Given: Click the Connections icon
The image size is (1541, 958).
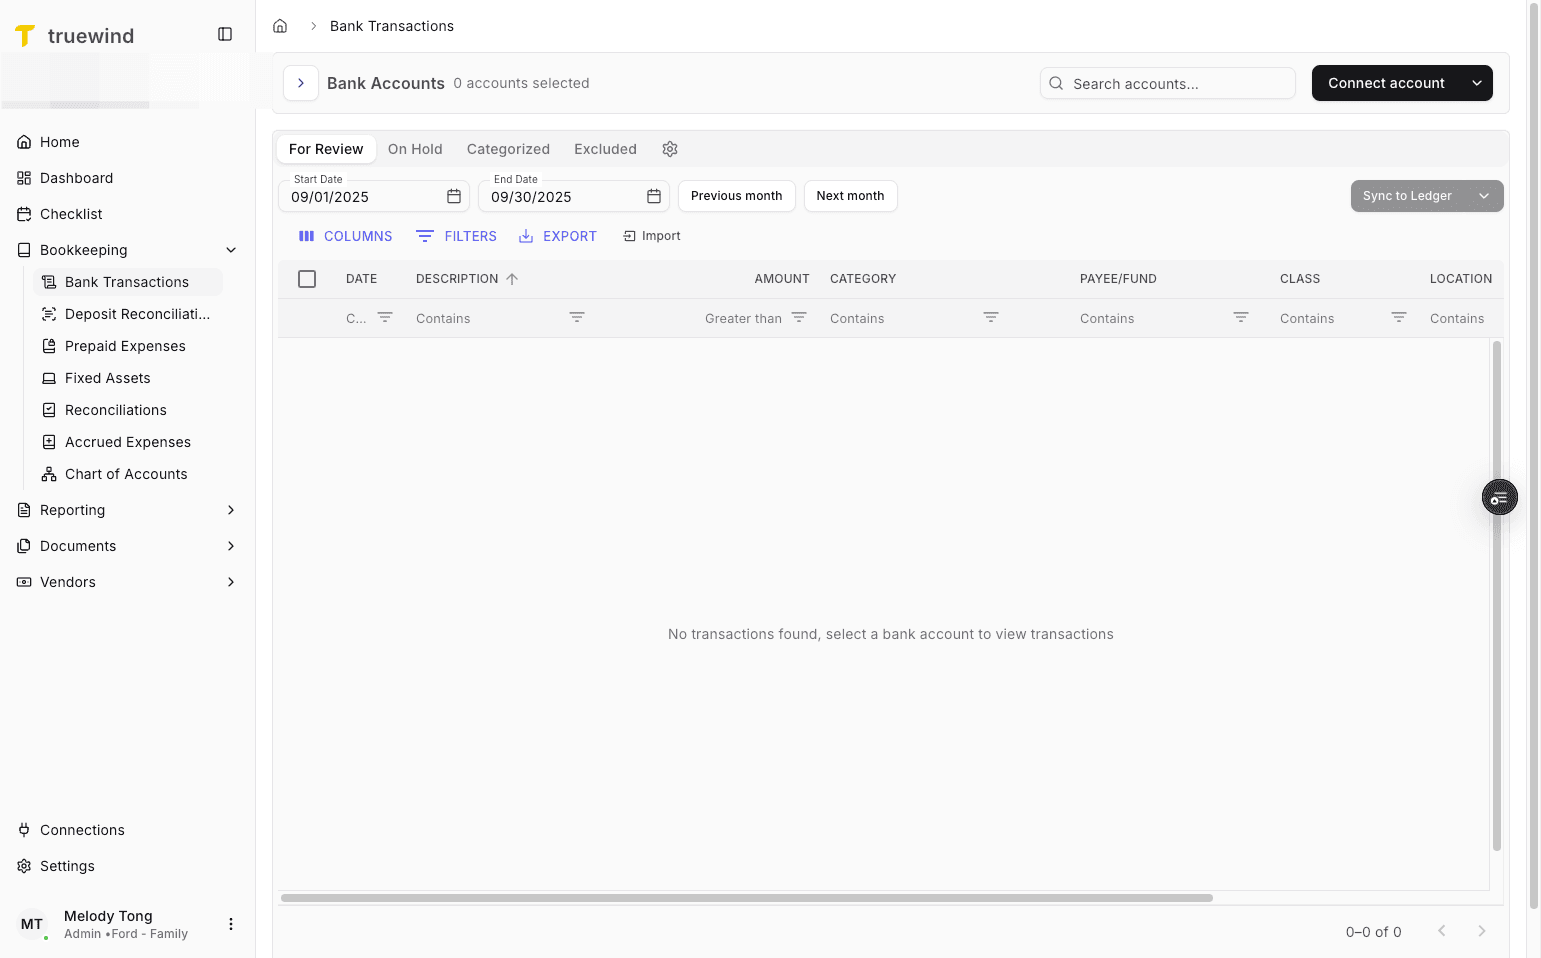Looking at the screenshot, I should click(x=23, y=829).
